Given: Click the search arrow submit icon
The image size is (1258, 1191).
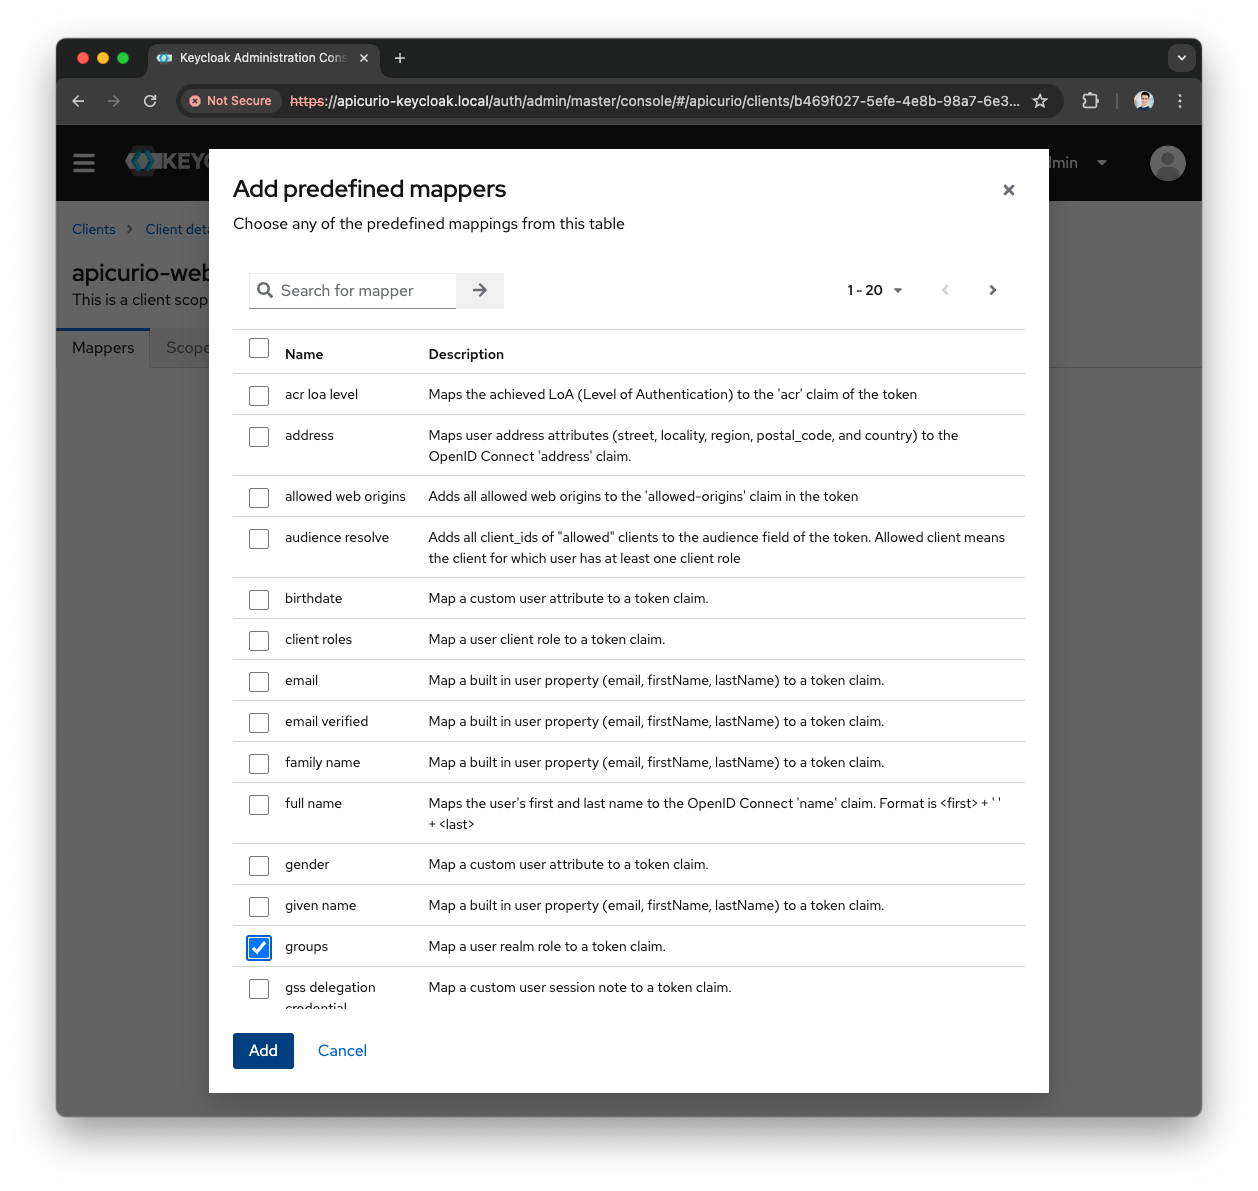Looking at the screenshot, I should point(480,290).
